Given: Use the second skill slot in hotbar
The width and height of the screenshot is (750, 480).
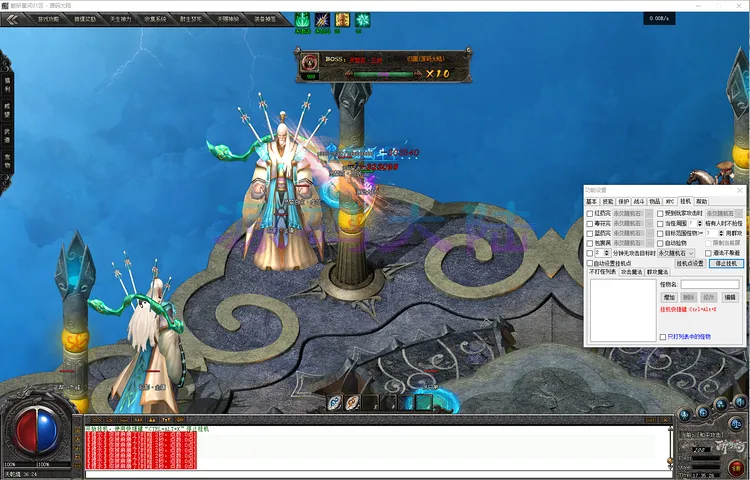Looking at the screenshot, I should (353, 402).
